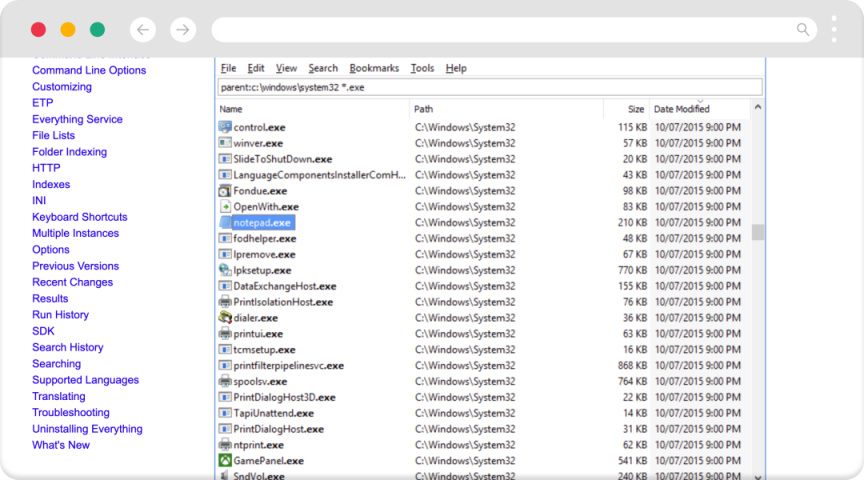Screen dimensions: 864x480
Task: Click the SlideToShutDown.exe file icon
Action: [x=225, y=159]
